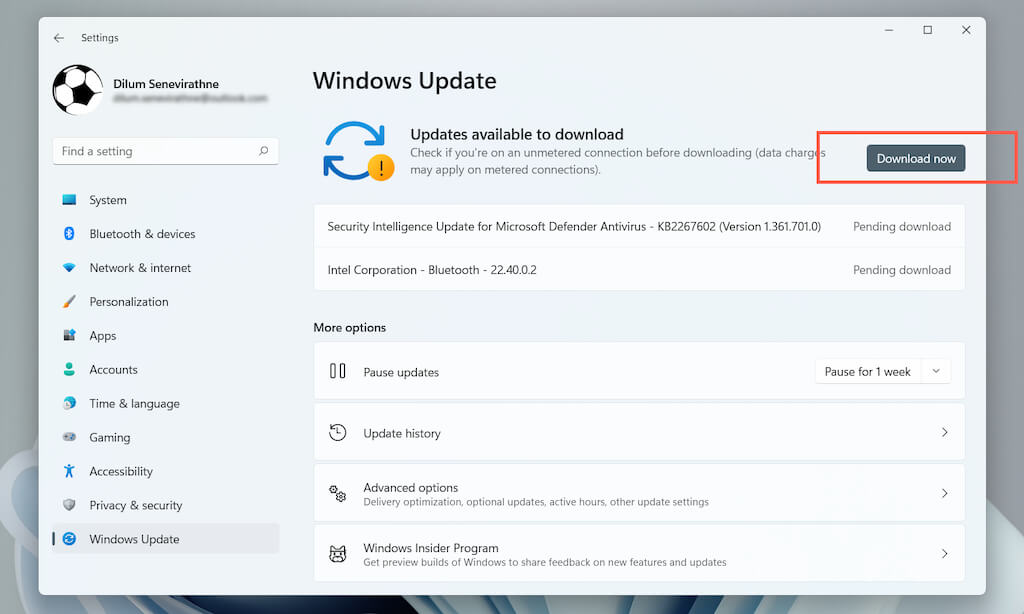Click Pause for 1 week button
The image size is (1024, 614).
(867, 372)
